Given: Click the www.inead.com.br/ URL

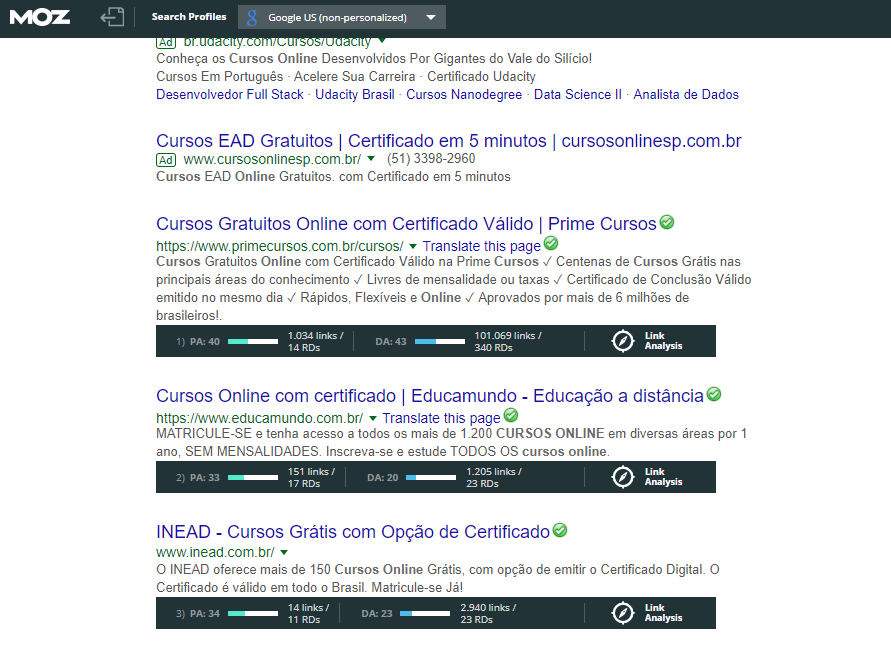Looking at the screenshot, I should point(215,552).
